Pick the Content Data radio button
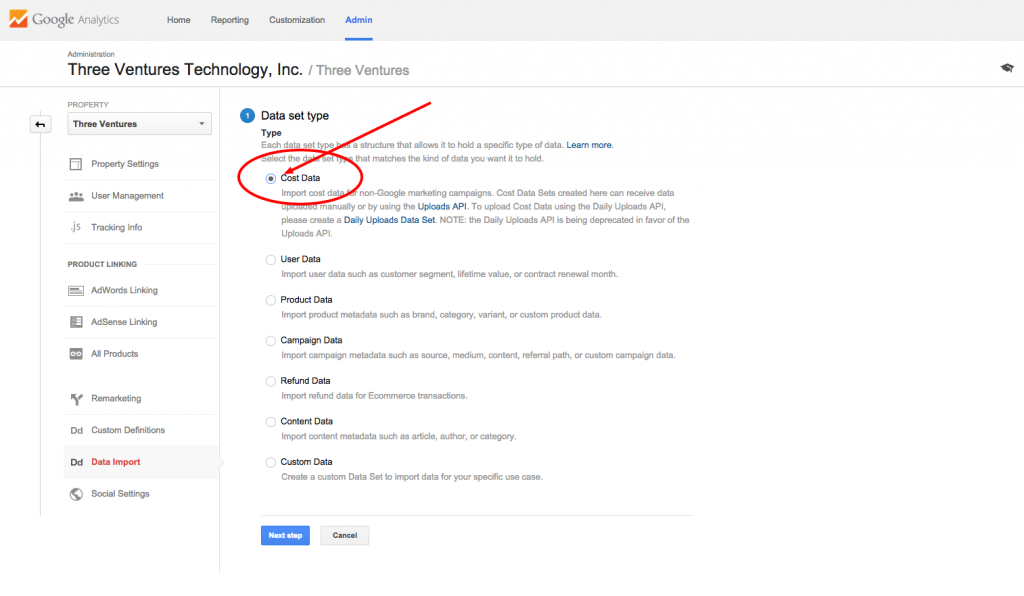Image resolution: width=1024 pixels, height=596 pixels. [270, 422]
